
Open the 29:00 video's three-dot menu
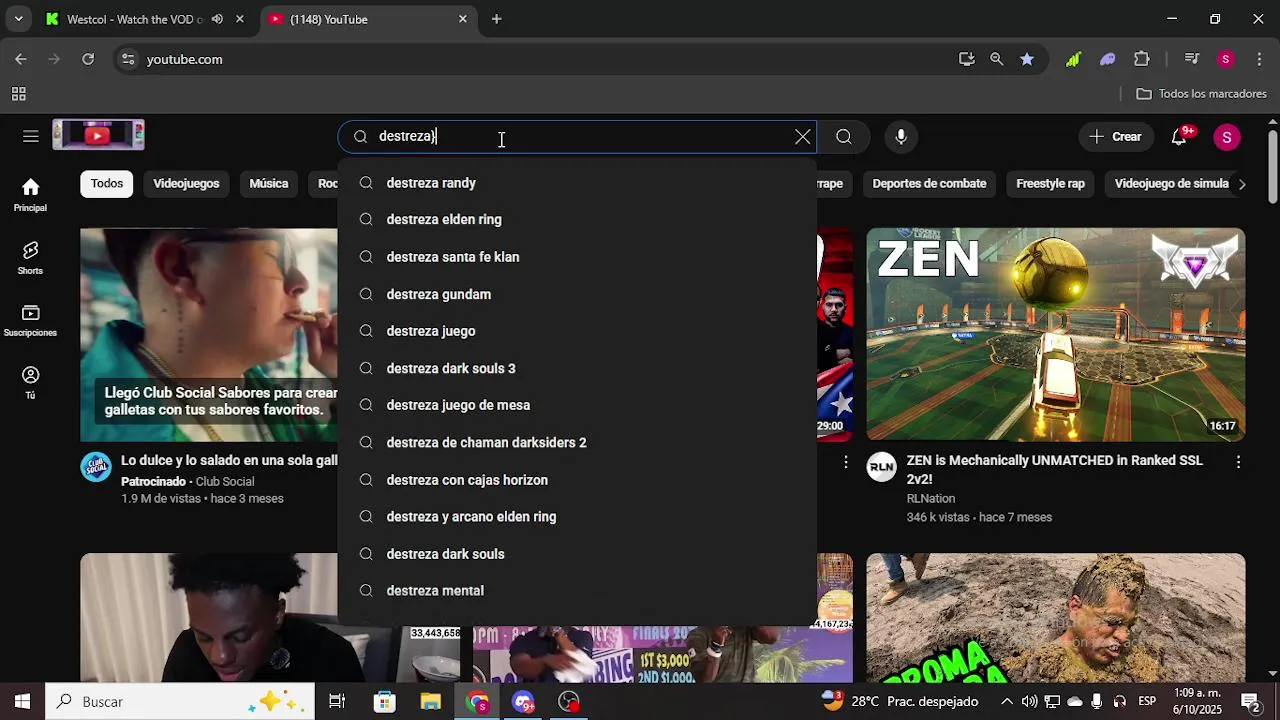pos(846,462)
